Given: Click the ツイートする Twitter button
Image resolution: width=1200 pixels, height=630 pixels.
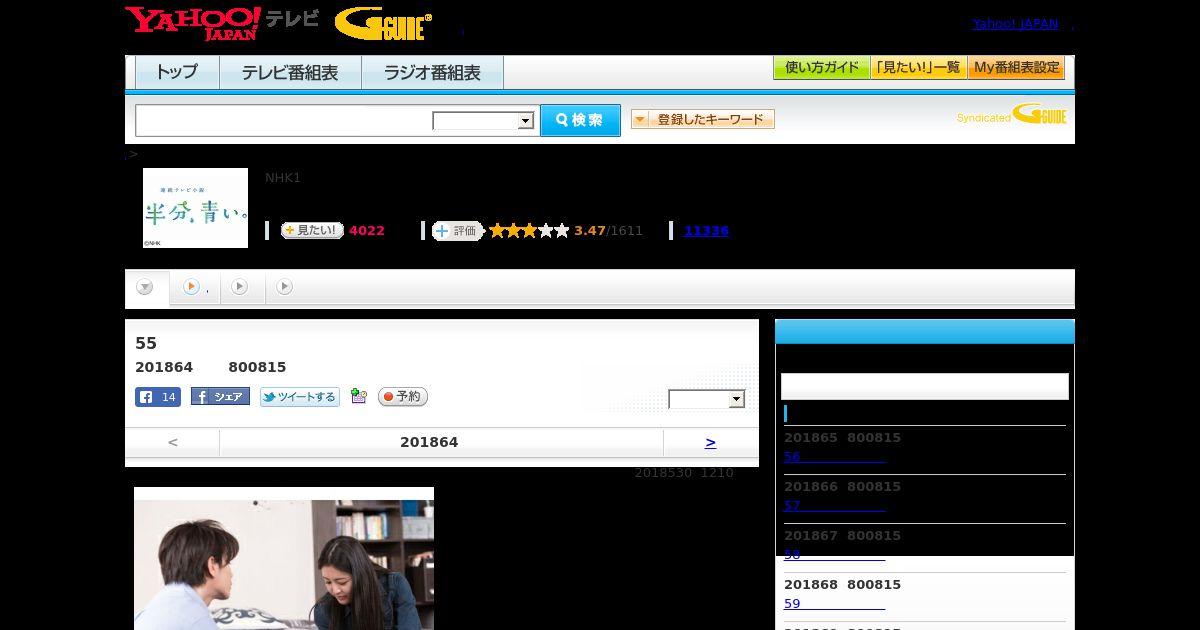Looking at the screenshot, I should 300,397.
